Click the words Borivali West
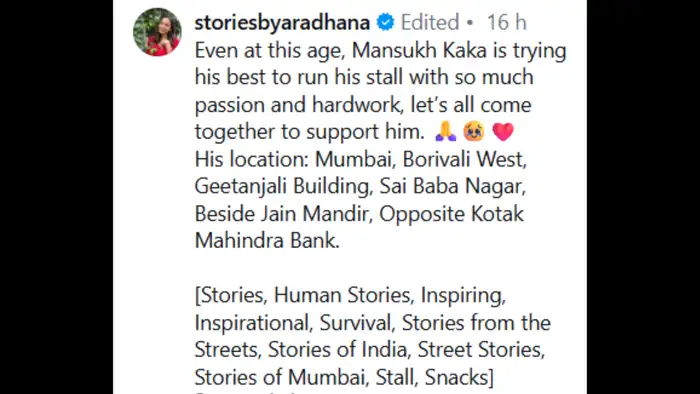 (x=462, y=159)
